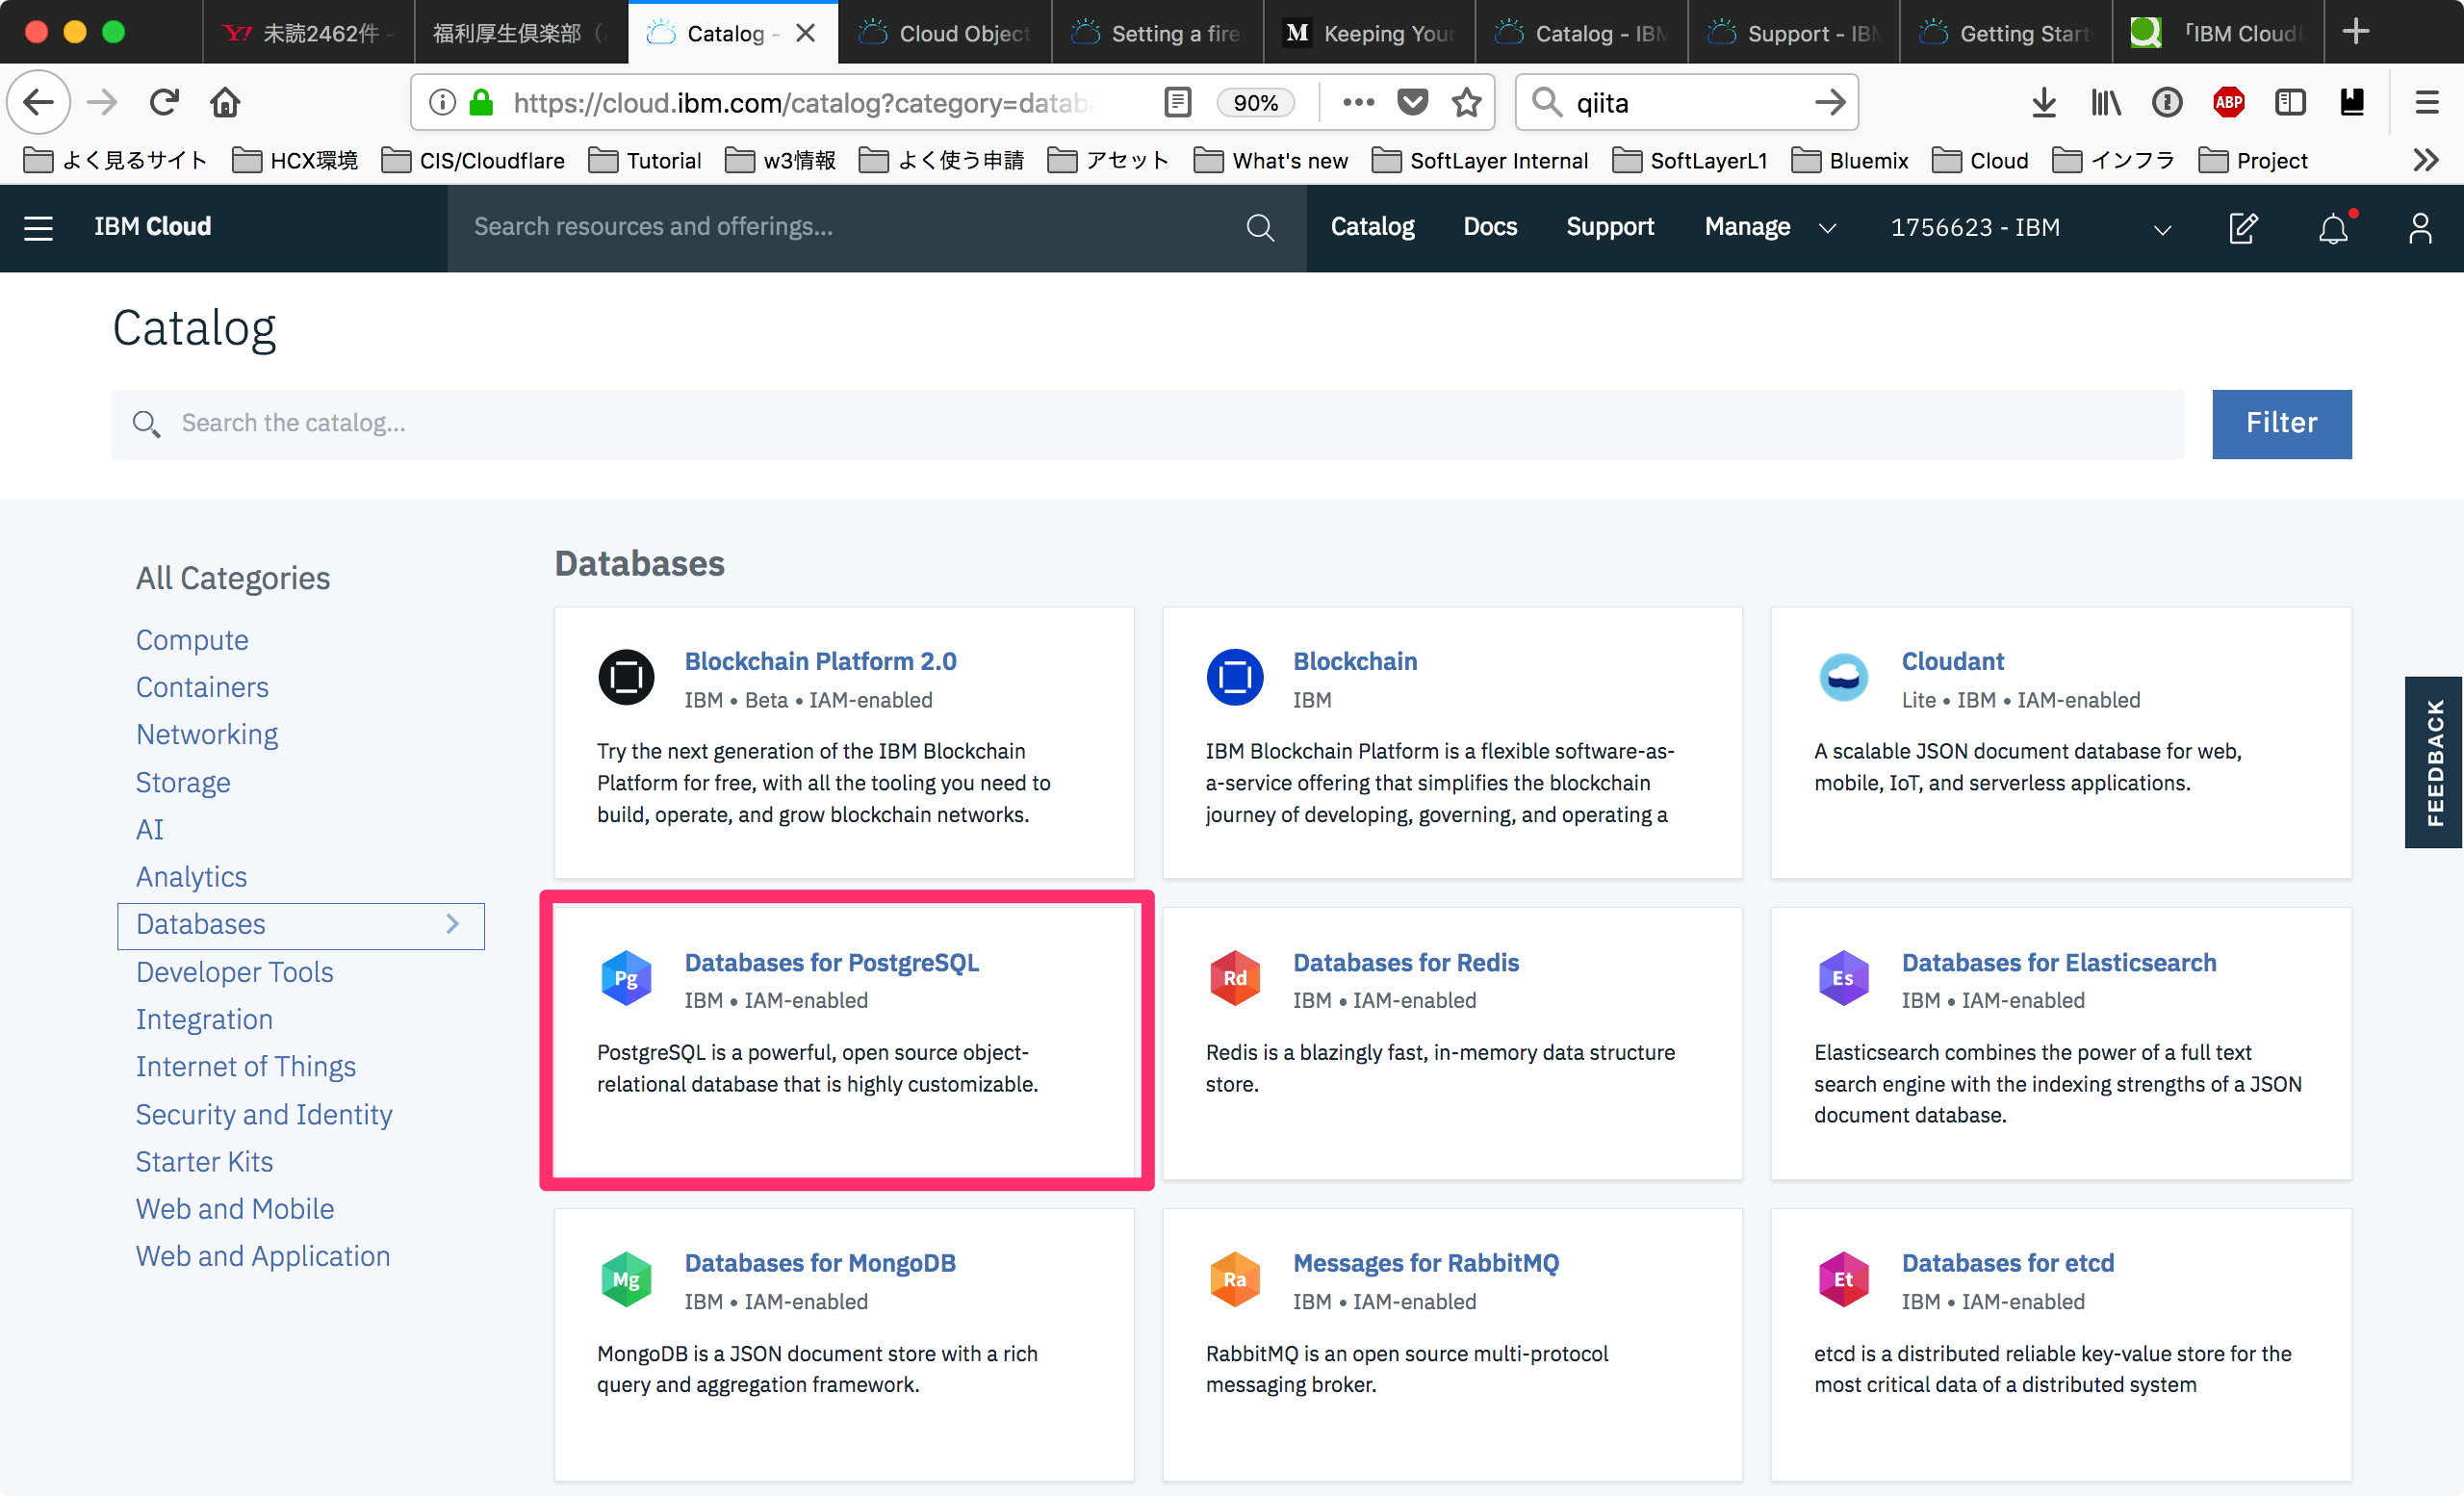This screenshot has width=2464, height=1496.
Task: Click the Cloudant service icon
Action: [1842, 678]
